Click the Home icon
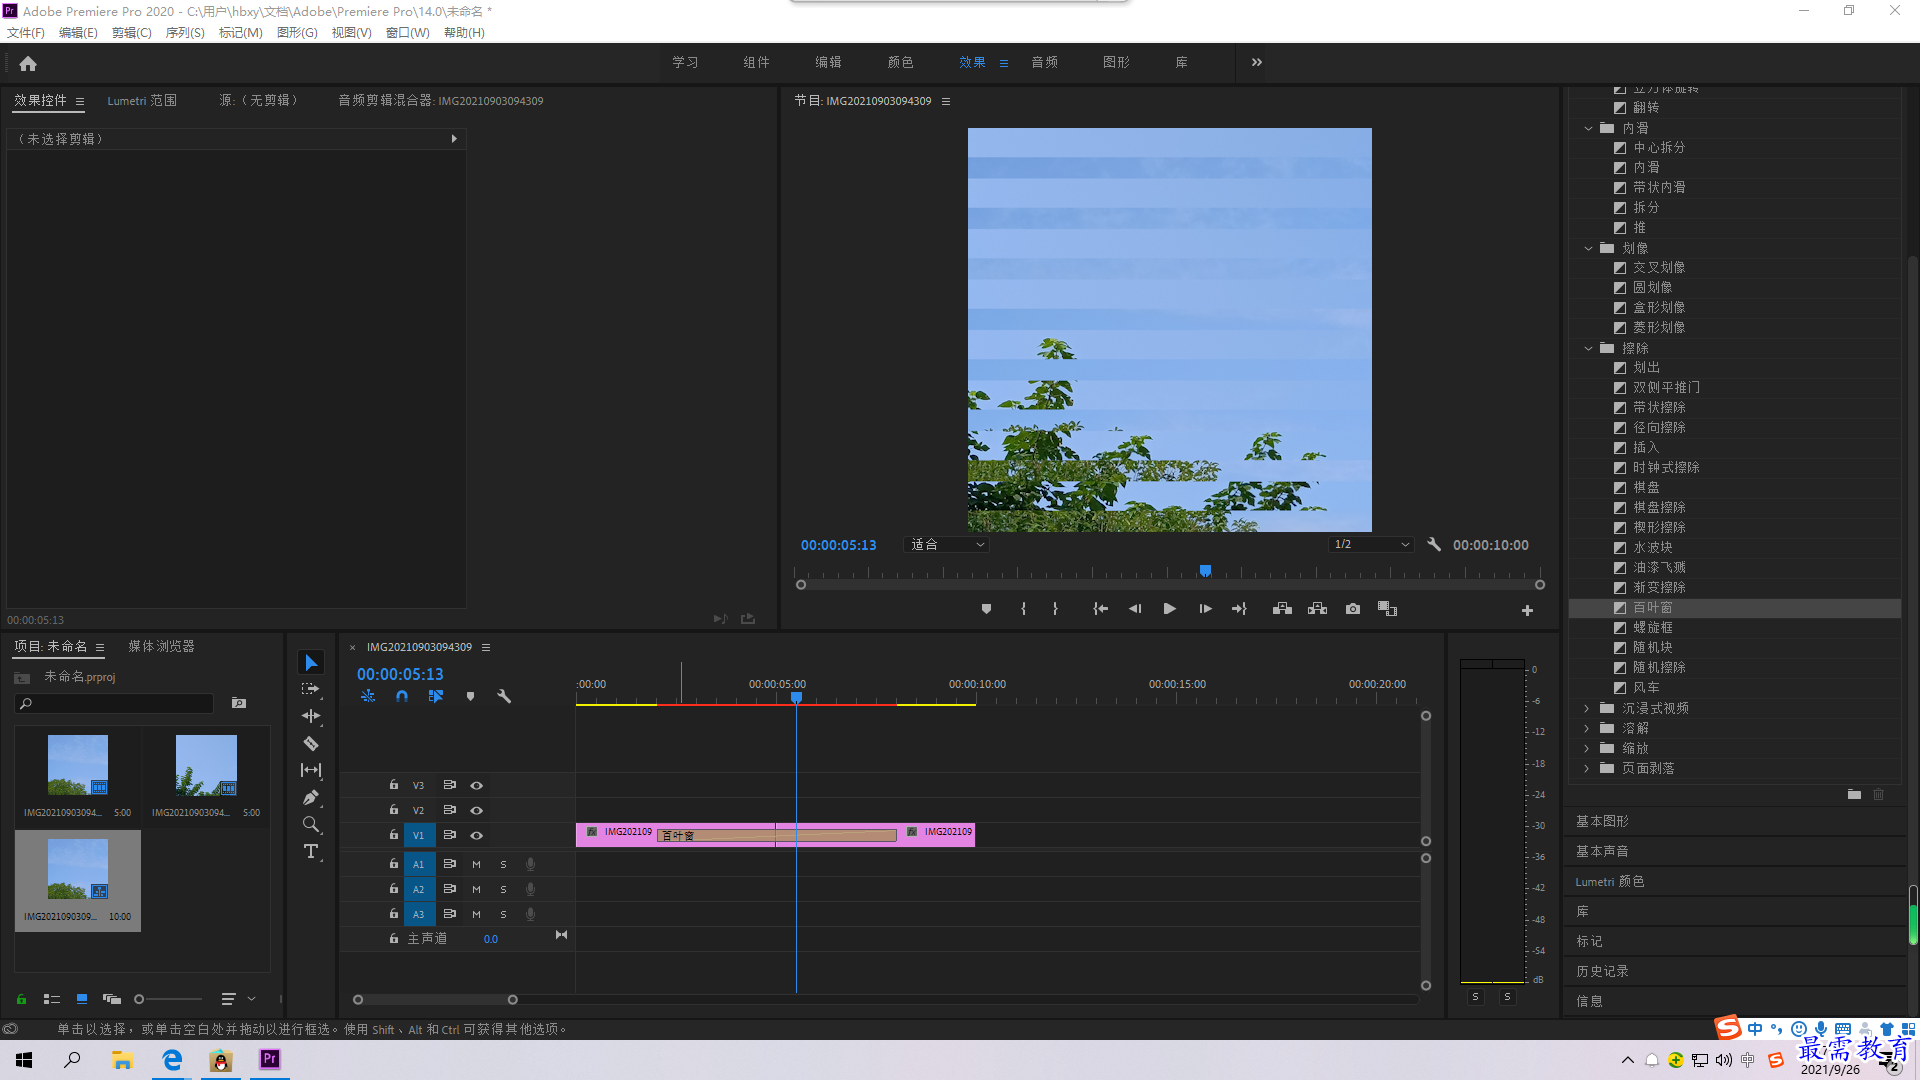The height and width of the screenshot is (1080, 1920). coord(28,63)
